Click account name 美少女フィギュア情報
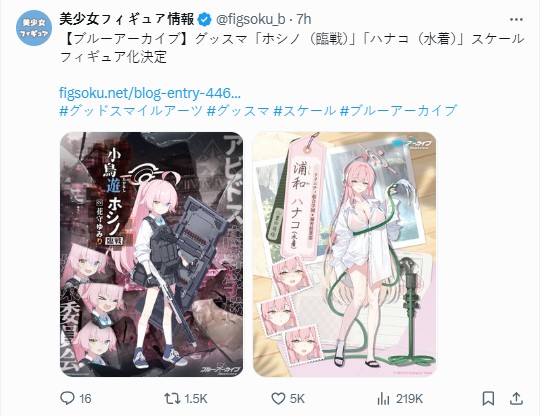The image size is (540, 416). (x=127, y=19)
